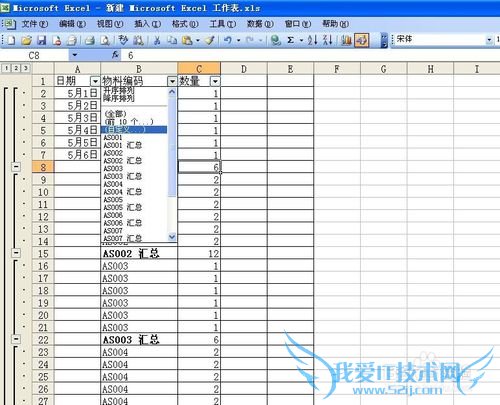The width and height of the screenshot is (500, 405).
Task: Open the Chart Wizard icon
Action: click(346, 40)
